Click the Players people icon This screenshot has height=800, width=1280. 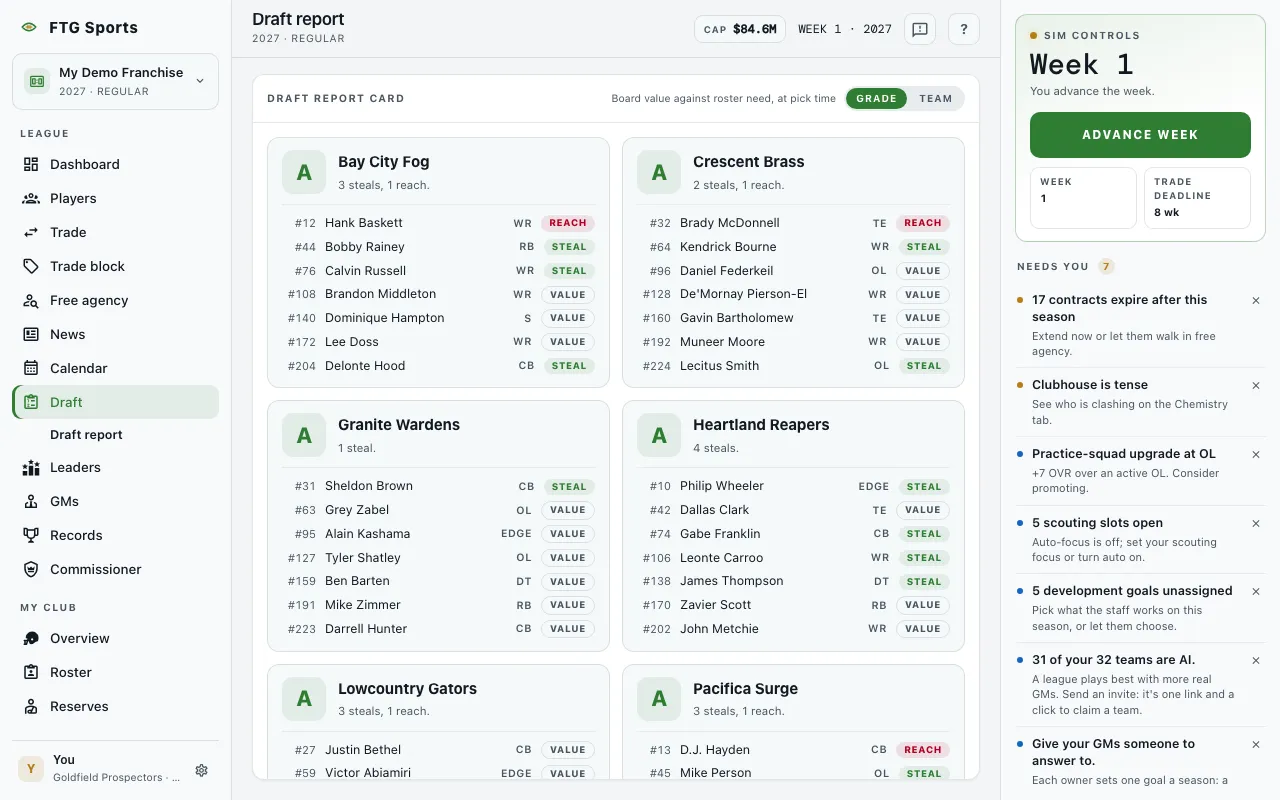(31, 198)
